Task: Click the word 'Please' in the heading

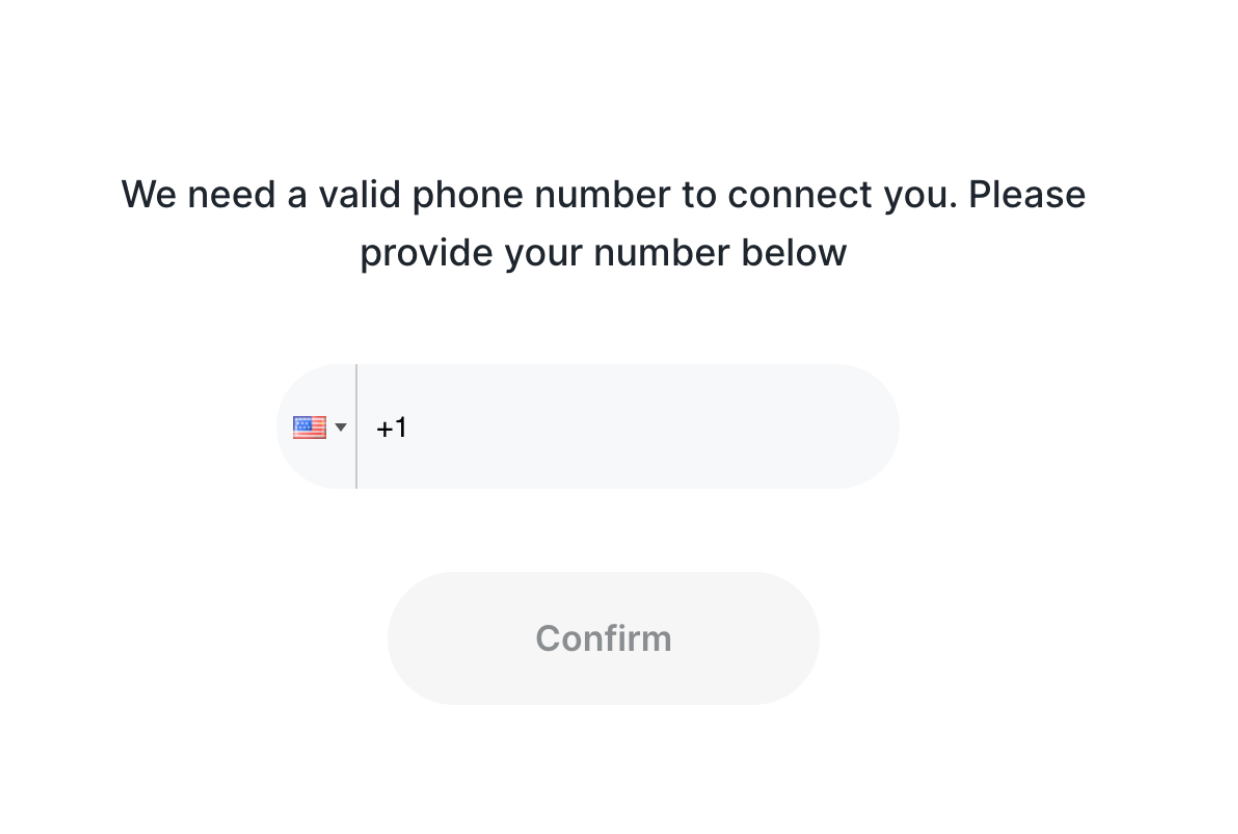Action: [1027, 194]
